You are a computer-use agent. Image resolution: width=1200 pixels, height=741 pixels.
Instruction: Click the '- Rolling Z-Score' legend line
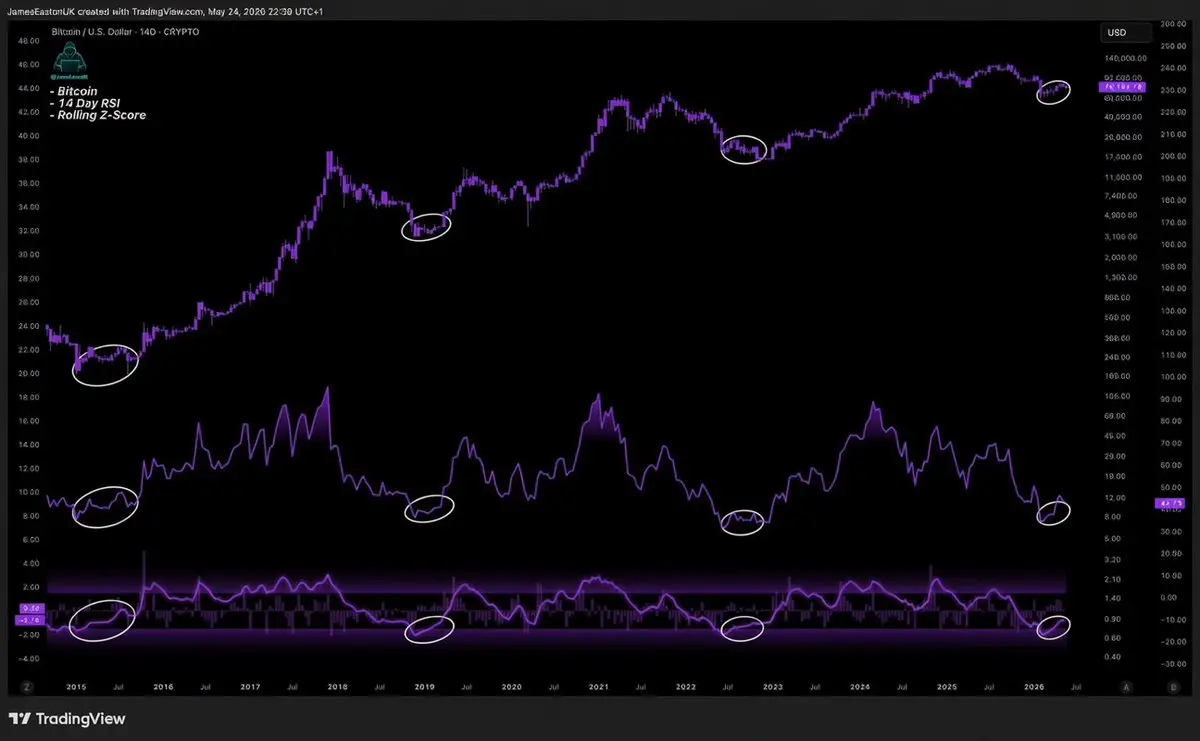point(97,115)
